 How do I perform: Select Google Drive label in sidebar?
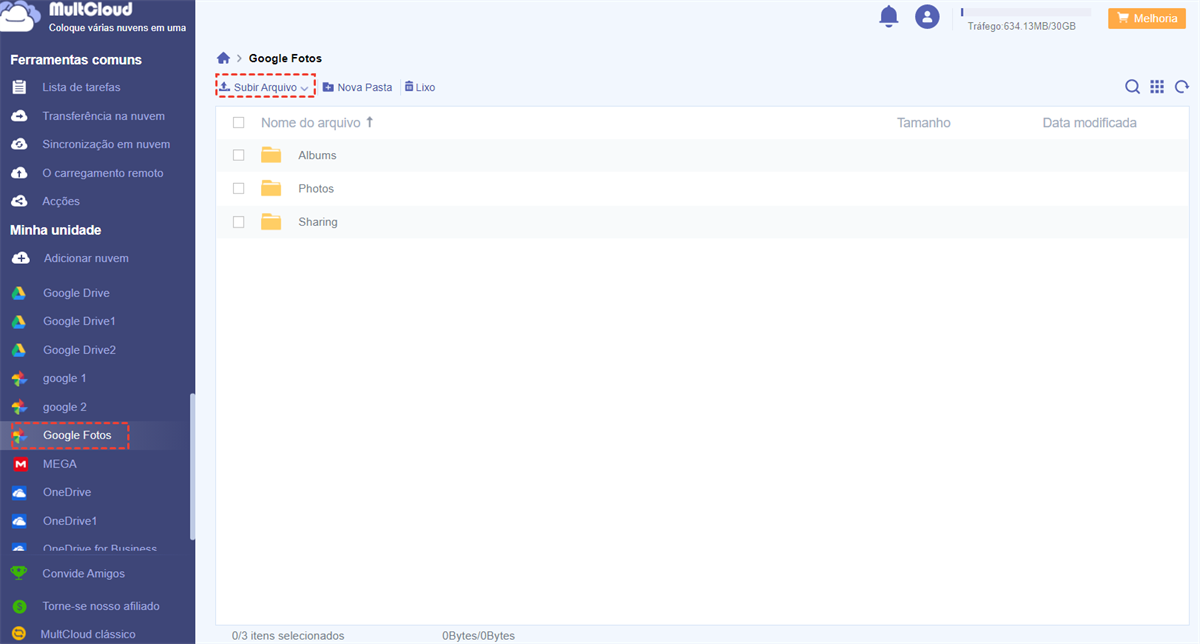point(76,293)
